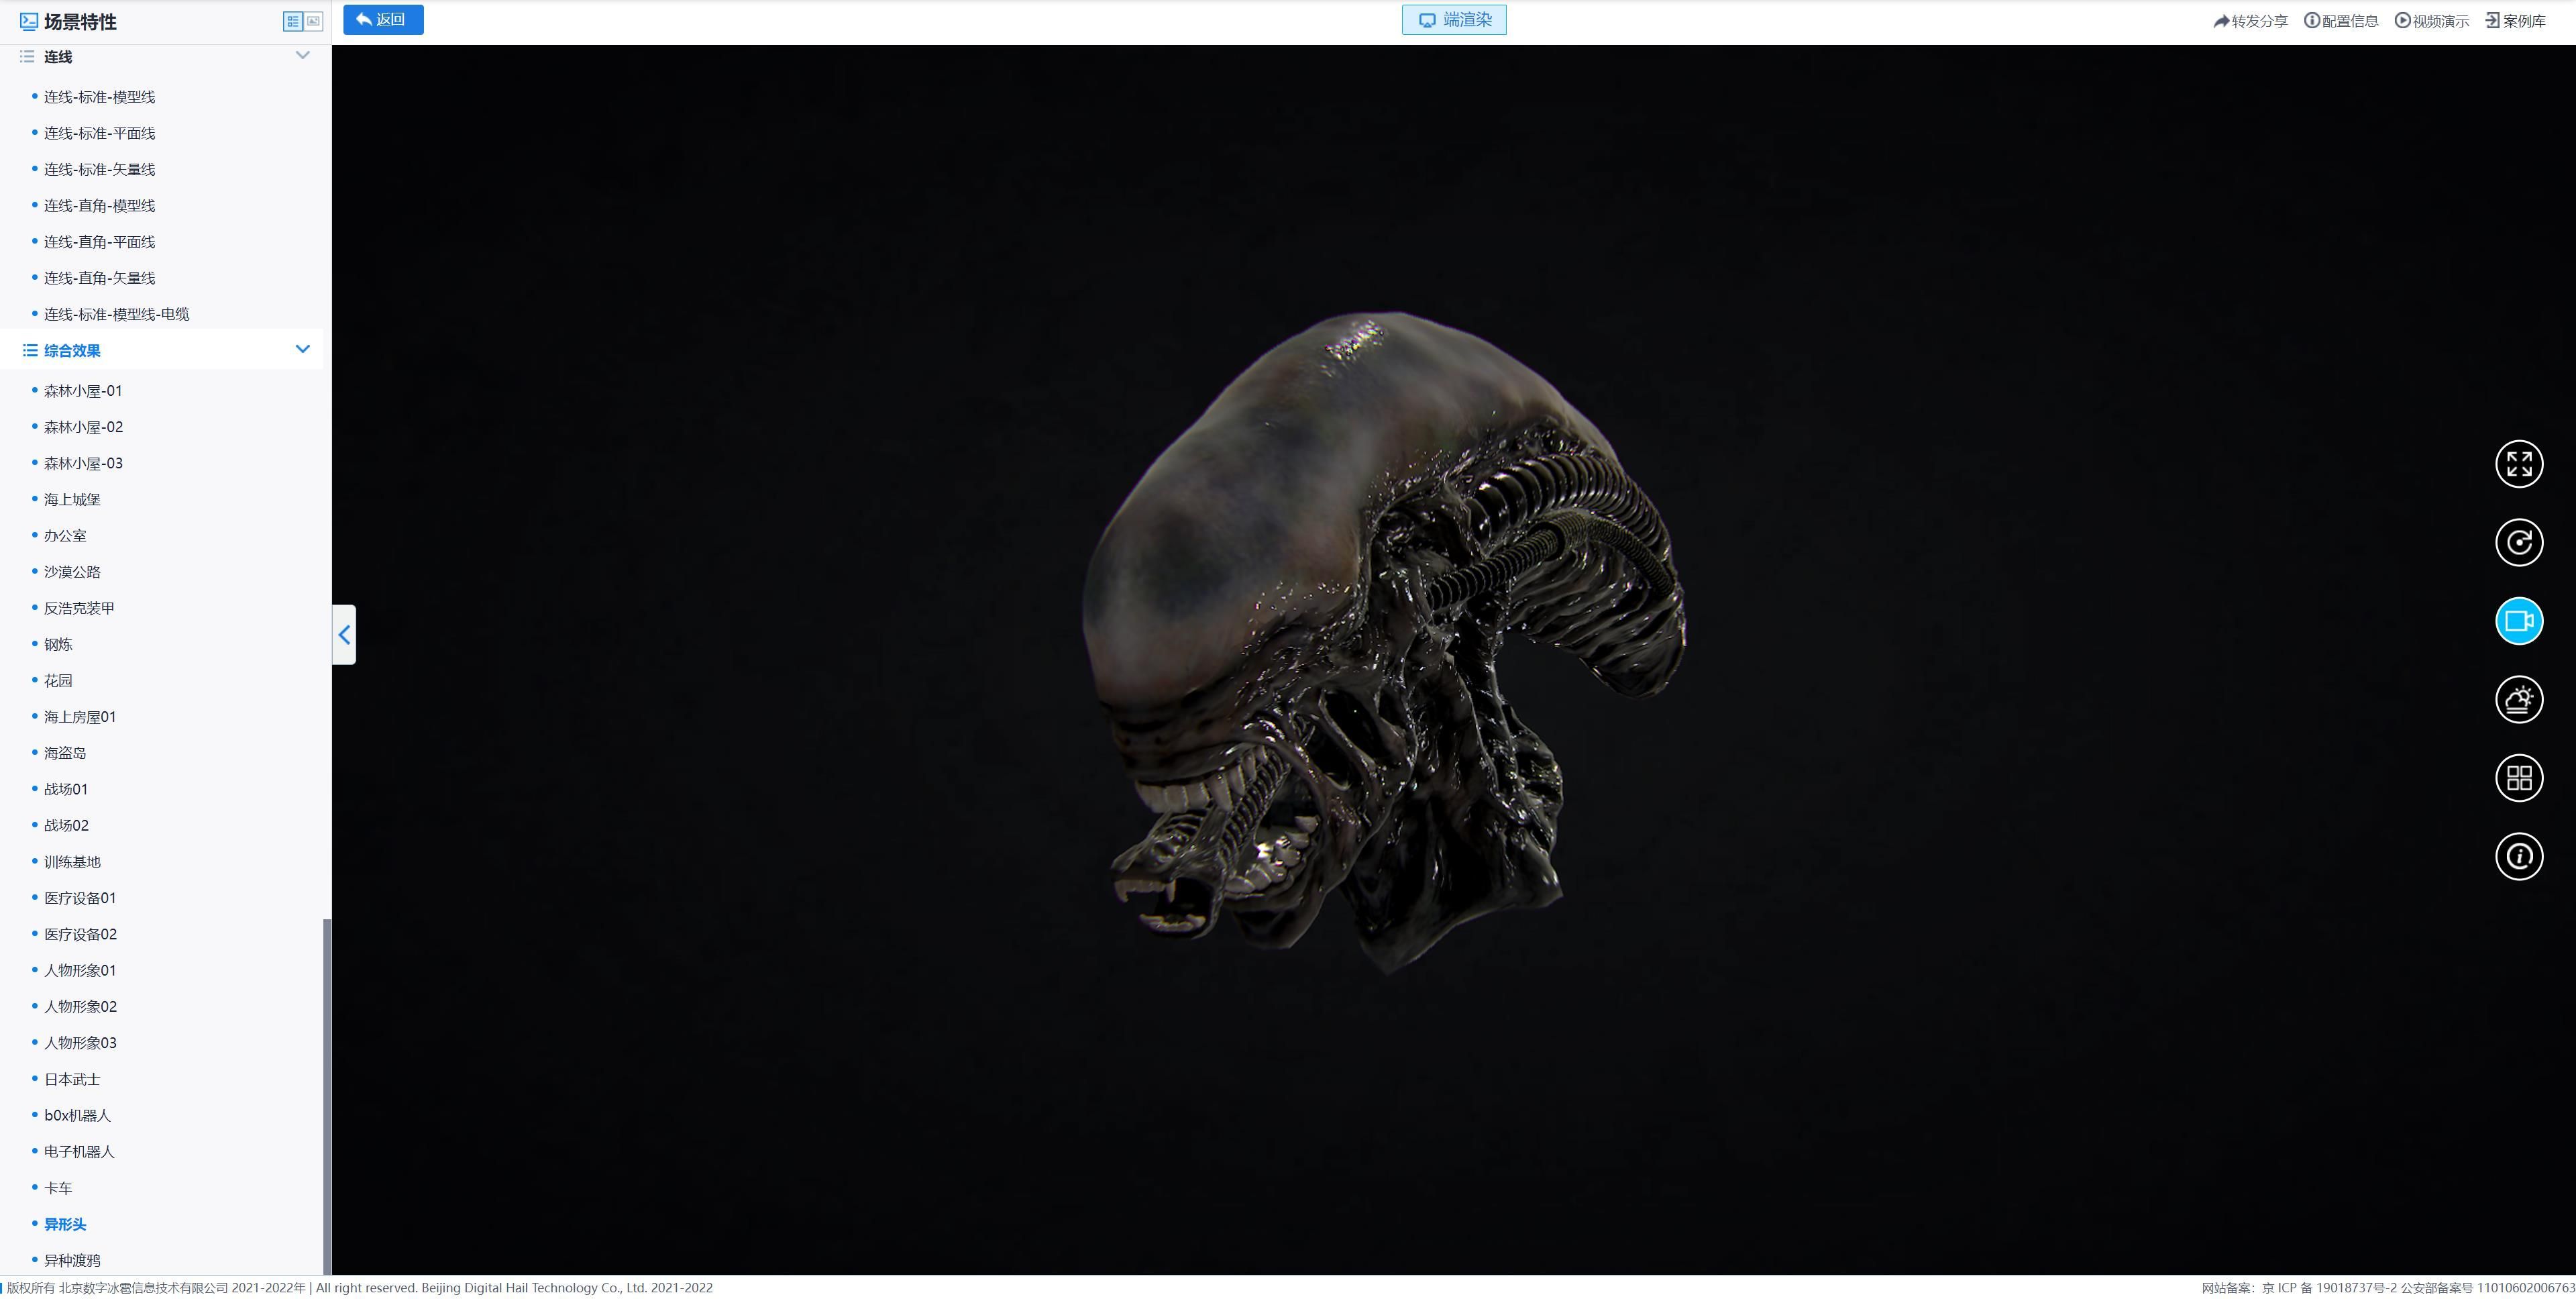Open scene 电子机器人
The image size is (2576, 1299).
79,1152
